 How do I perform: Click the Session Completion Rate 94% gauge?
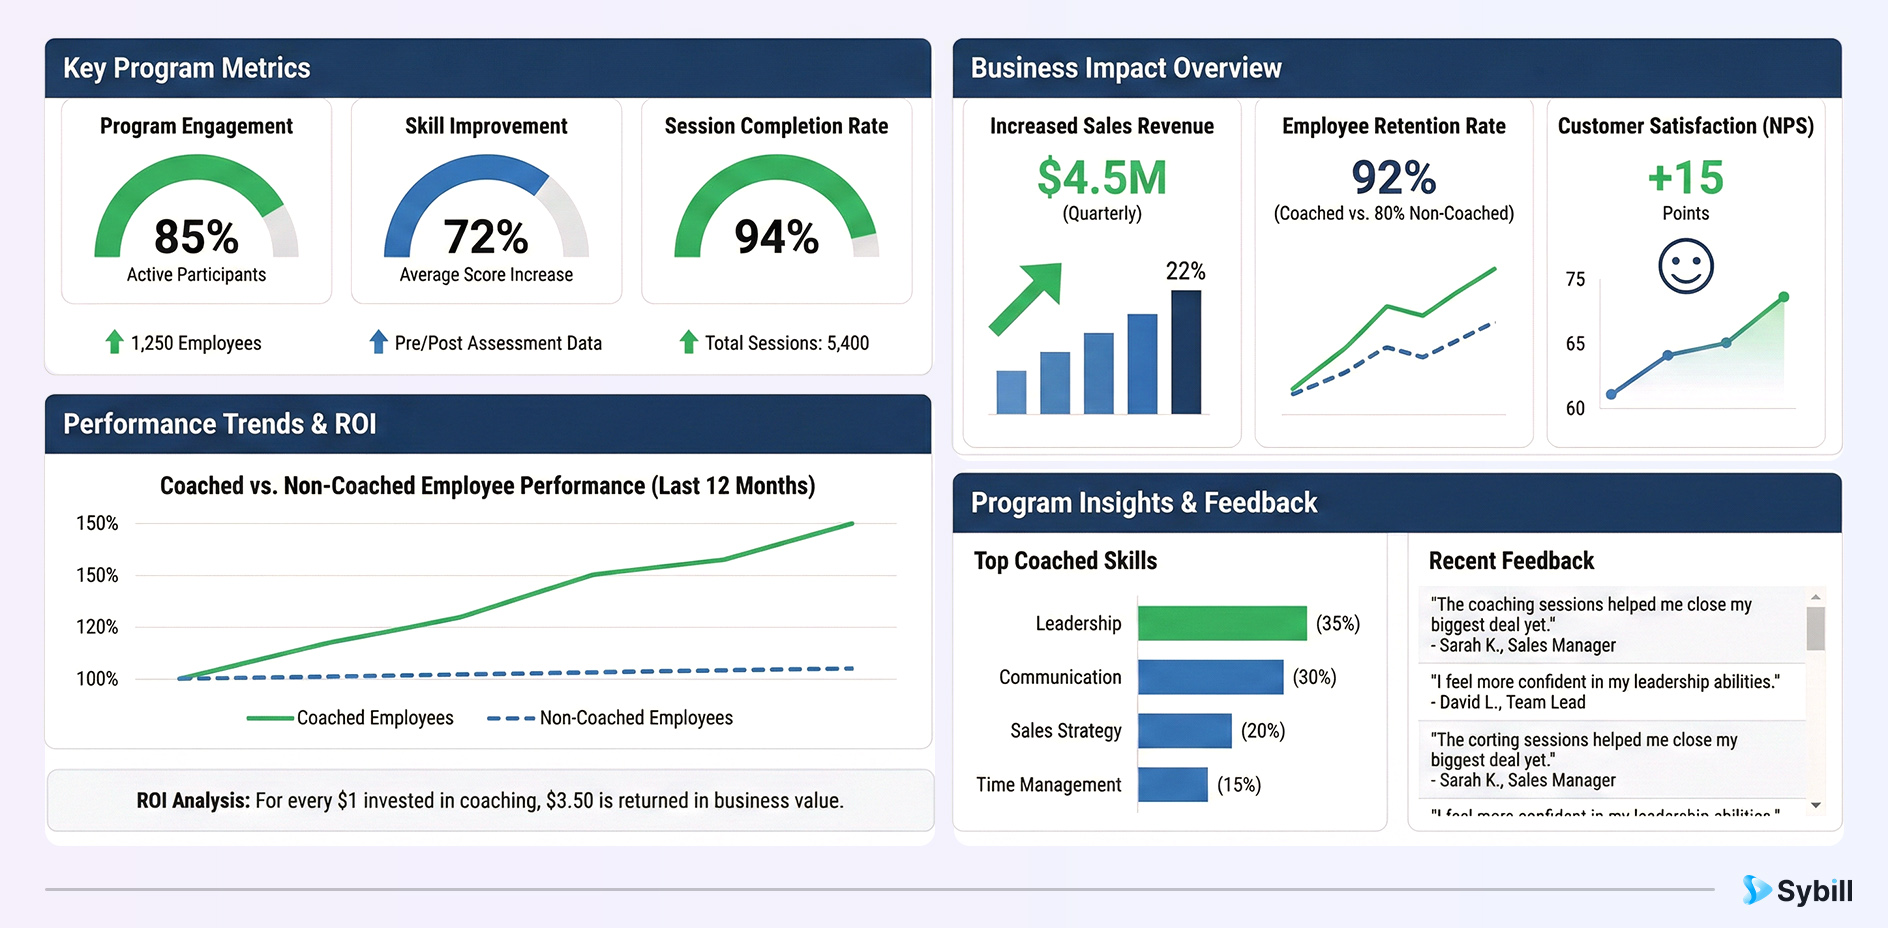(x=776, y=206)
